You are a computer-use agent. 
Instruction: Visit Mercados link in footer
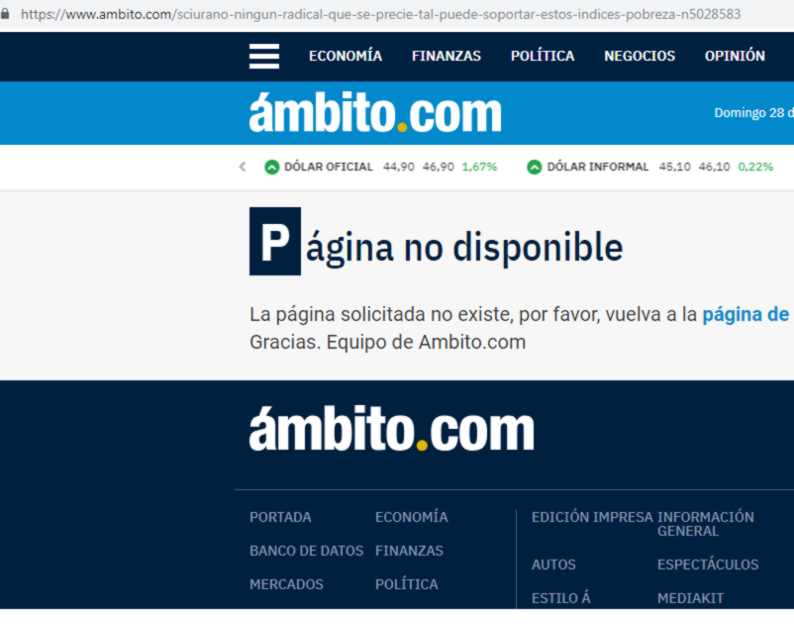coord(286,584)
